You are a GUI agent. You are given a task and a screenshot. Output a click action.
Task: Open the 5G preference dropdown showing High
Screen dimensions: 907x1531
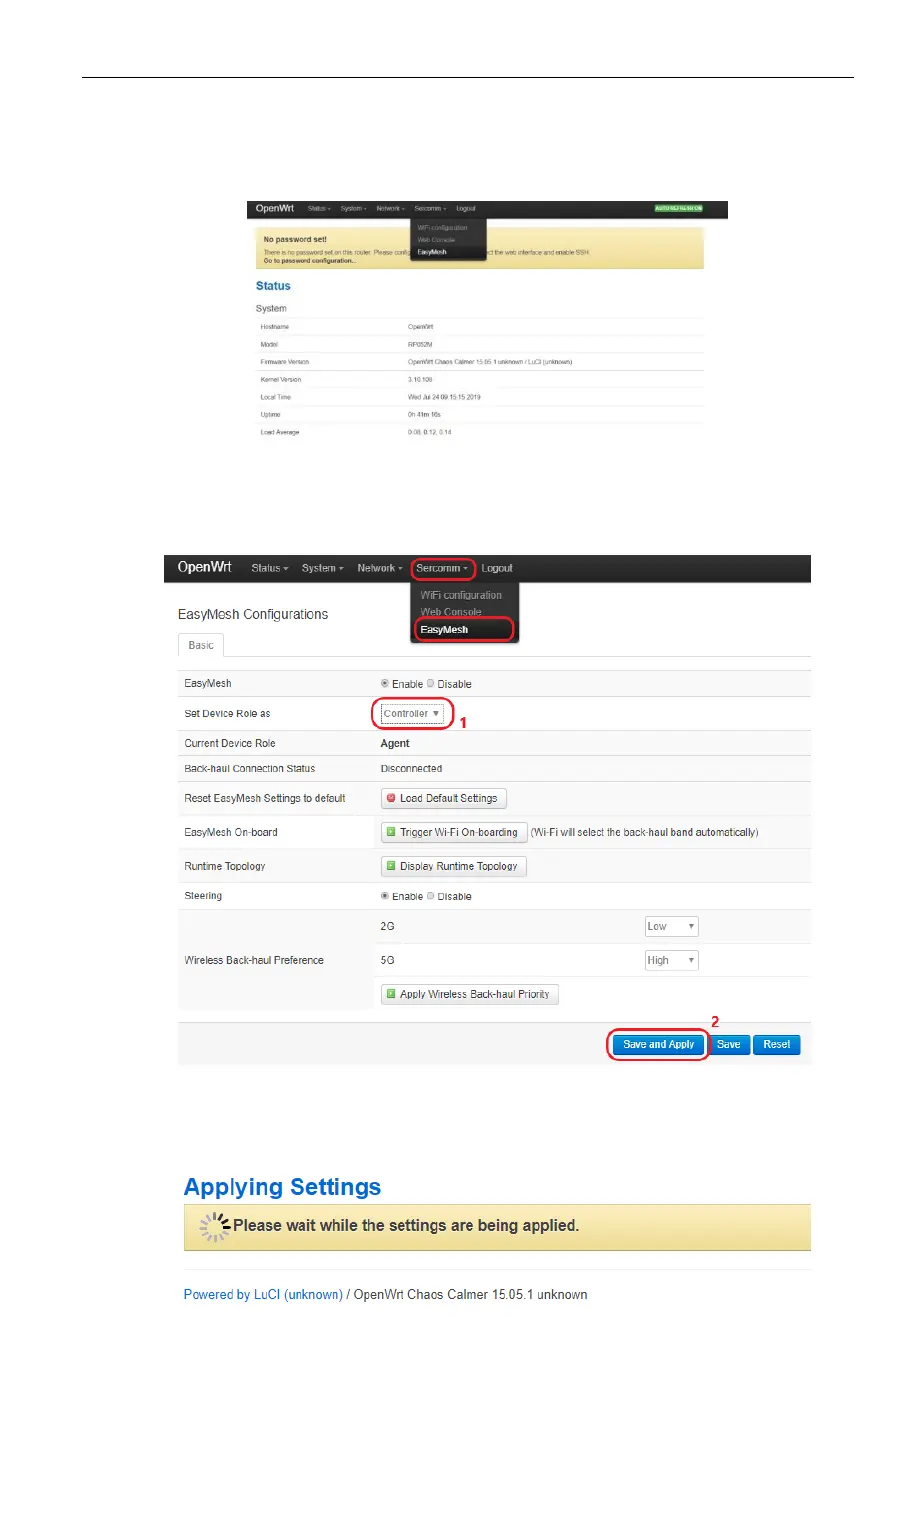[x=671, y=961]
